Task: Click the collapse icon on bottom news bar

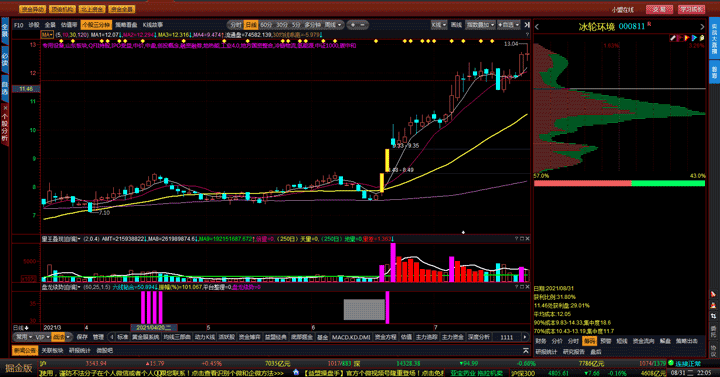Action: click(x=526, y=350)
